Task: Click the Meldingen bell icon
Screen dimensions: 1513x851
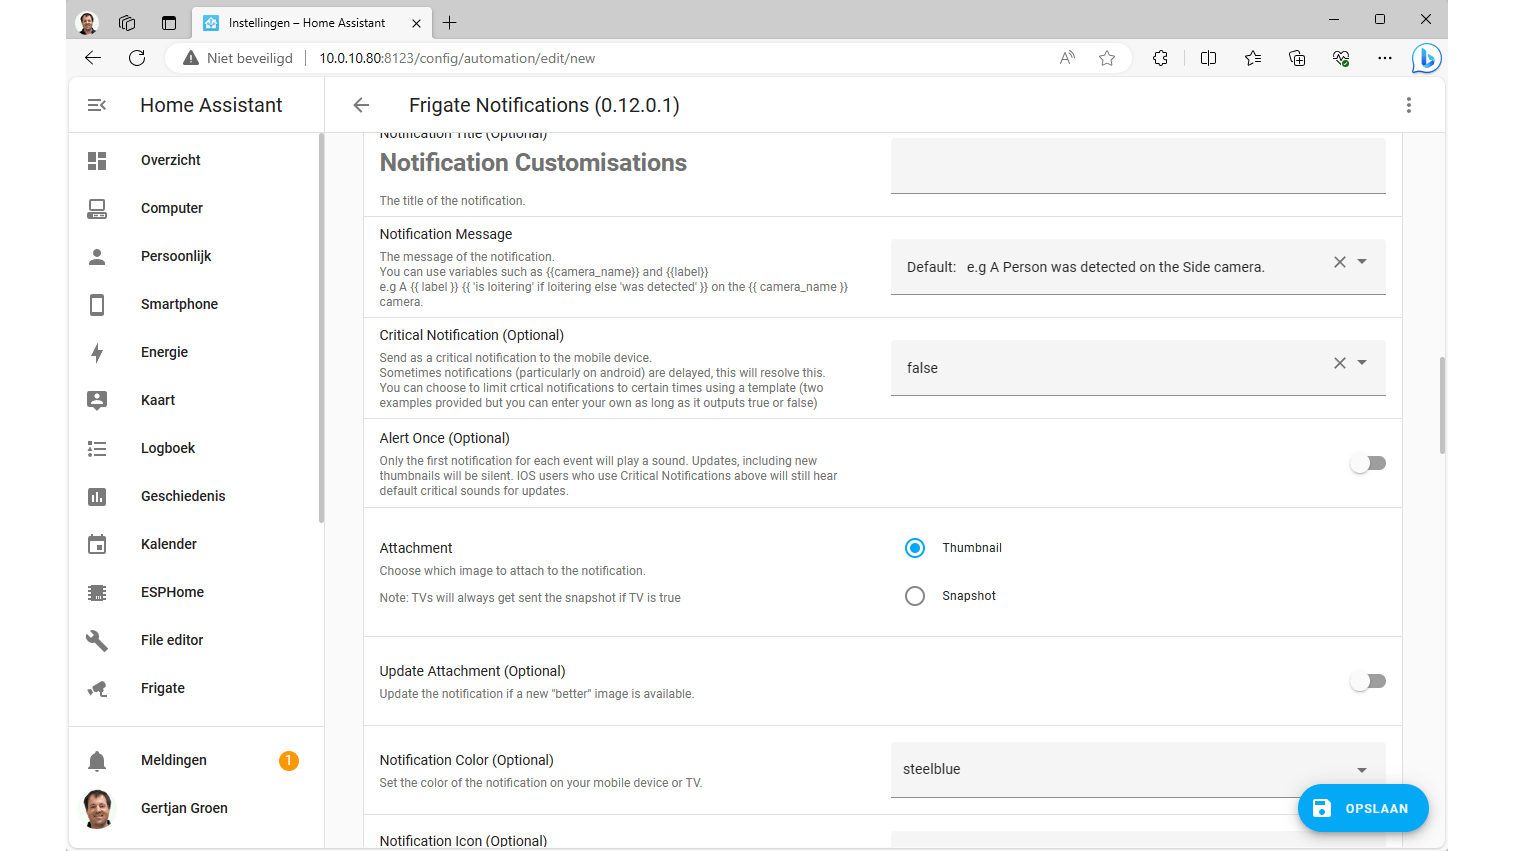Action: [97, 761]
